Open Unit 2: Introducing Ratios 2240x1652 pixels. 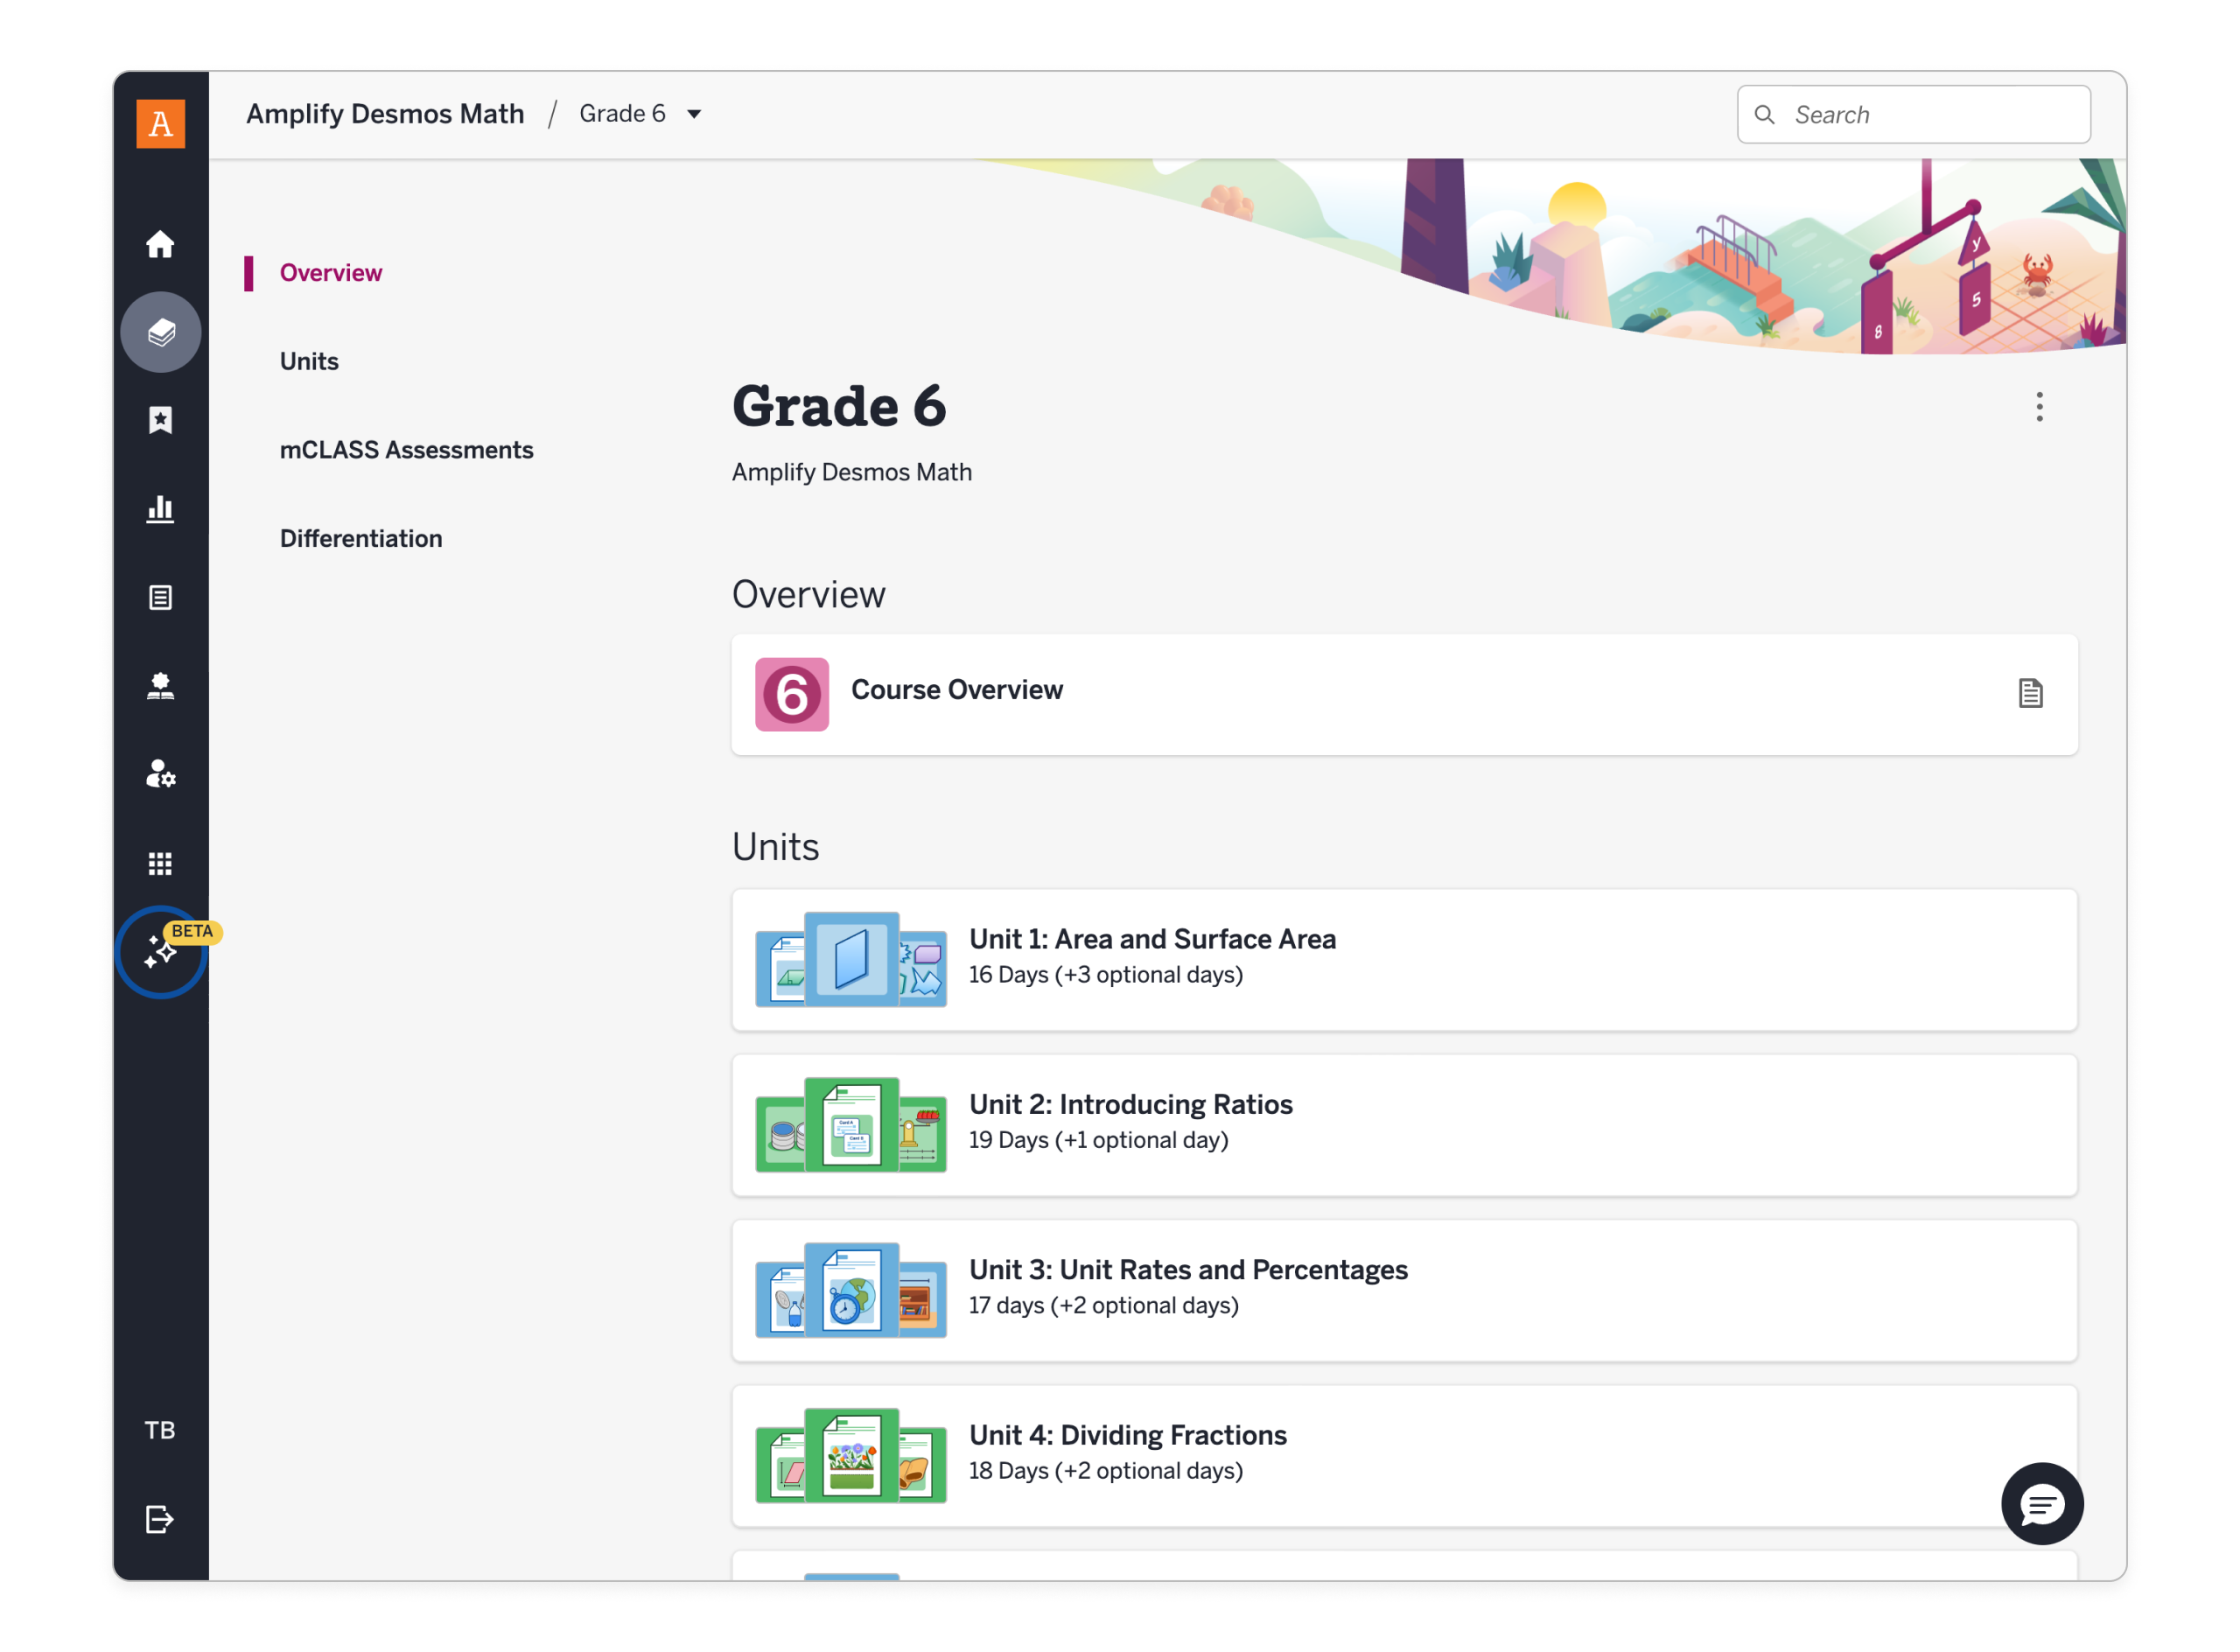coord(1407,1127)
